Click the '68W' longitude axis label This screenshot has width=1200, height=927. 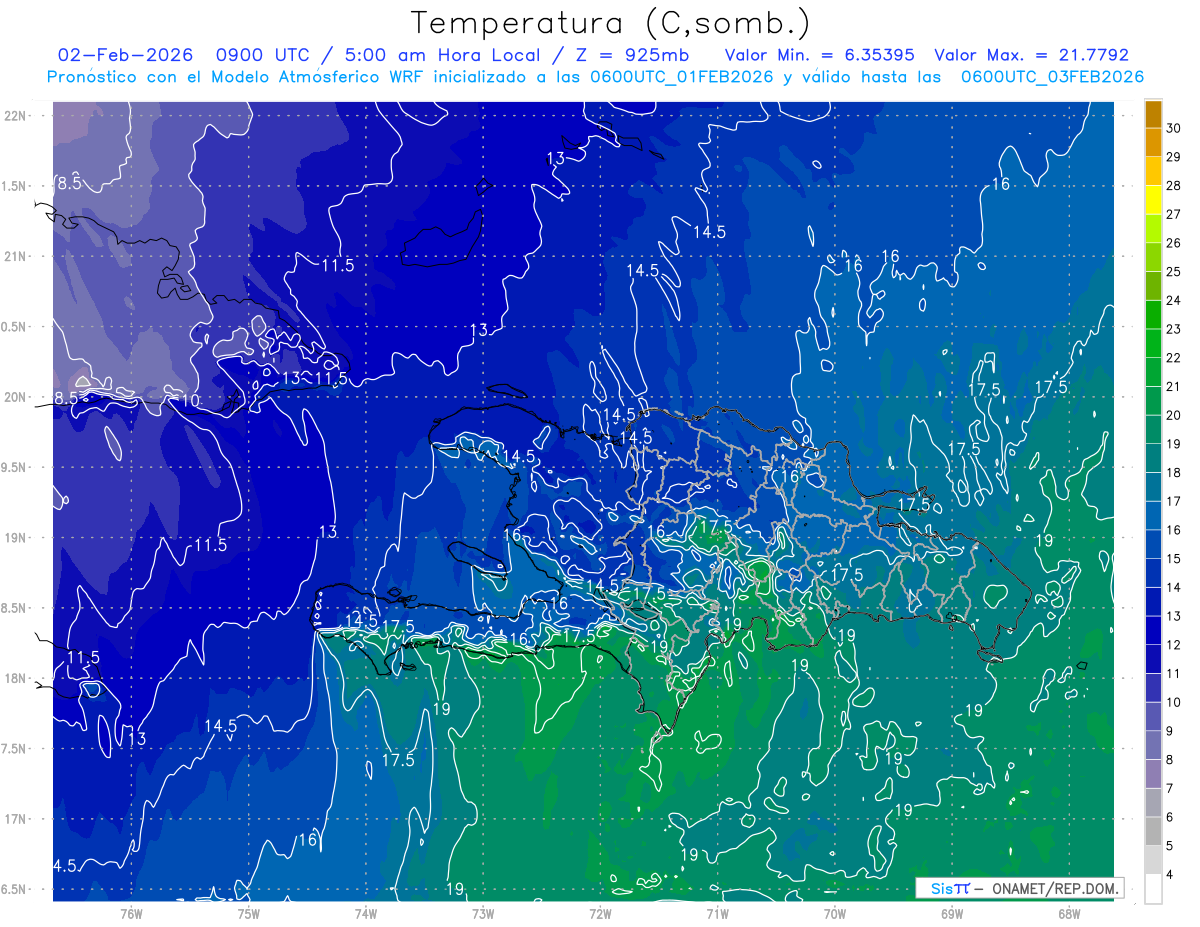[x=1069, y=914]
